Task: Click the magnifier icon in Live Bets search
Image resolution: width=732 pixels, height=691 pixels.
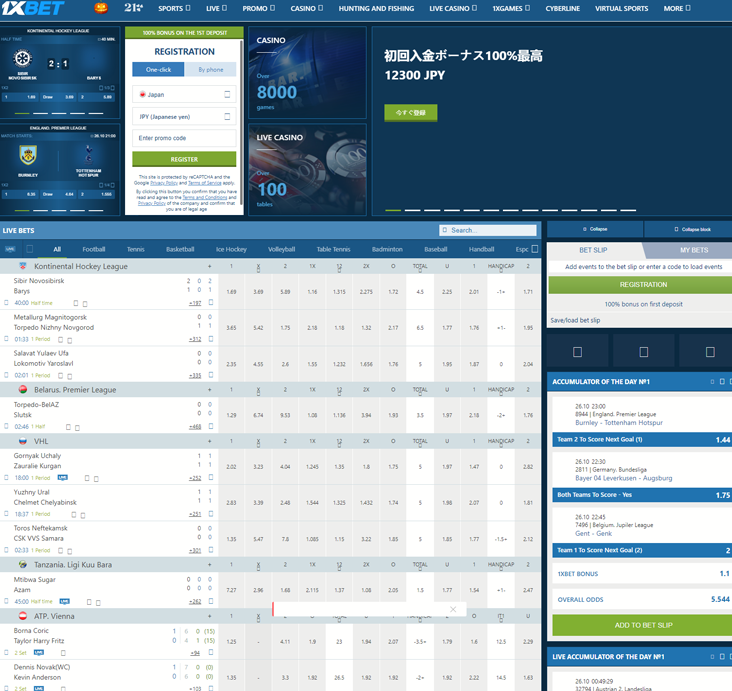Action: click(445, 230)
